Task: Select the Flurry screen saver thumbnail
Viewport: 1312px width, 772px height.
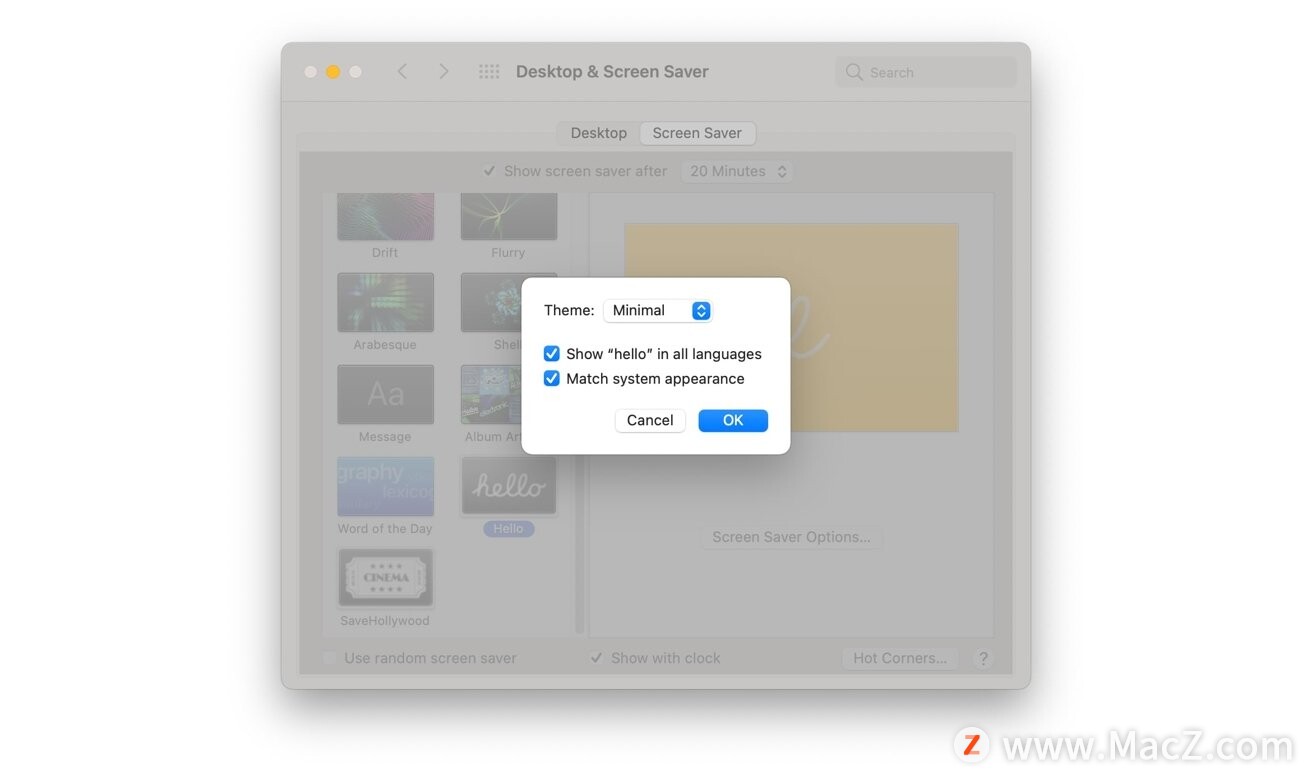Action: [x=508, y=216]
